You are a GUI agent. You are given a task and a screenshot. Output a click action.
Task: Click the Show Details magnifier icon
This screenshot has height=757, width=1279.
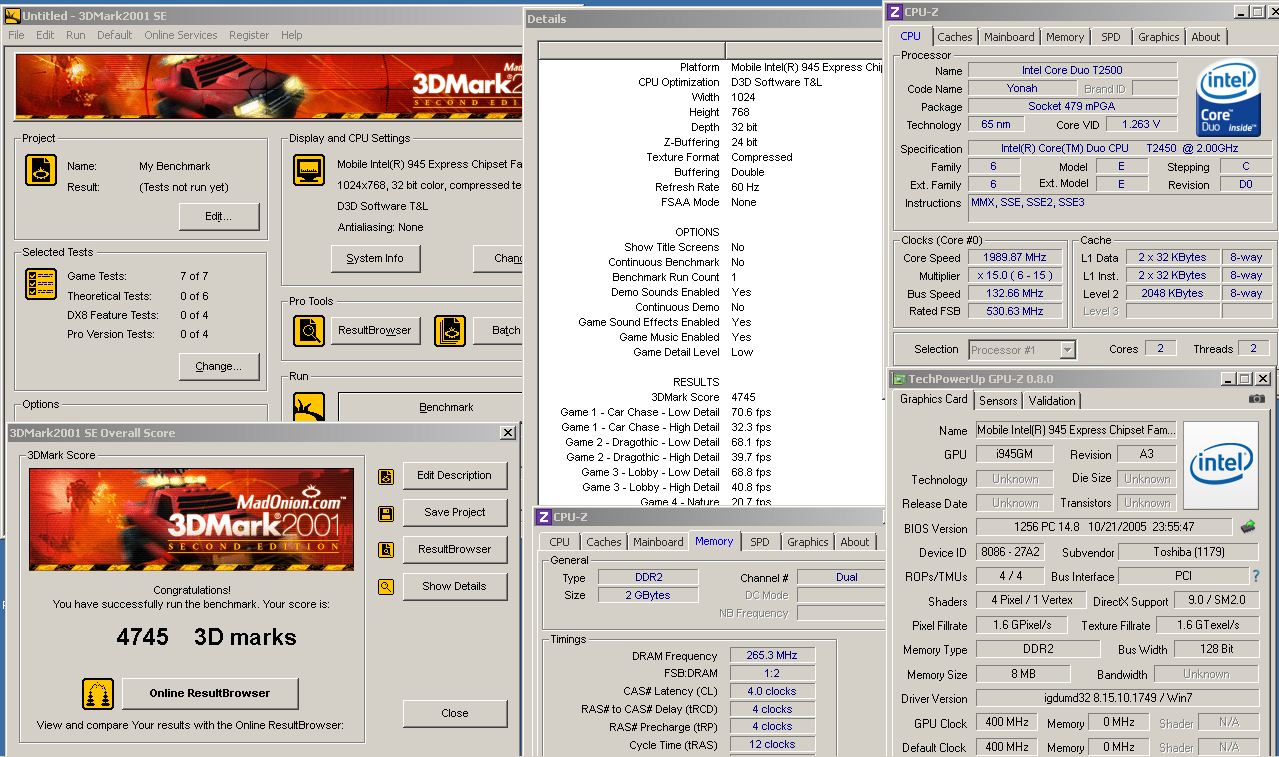386,587
